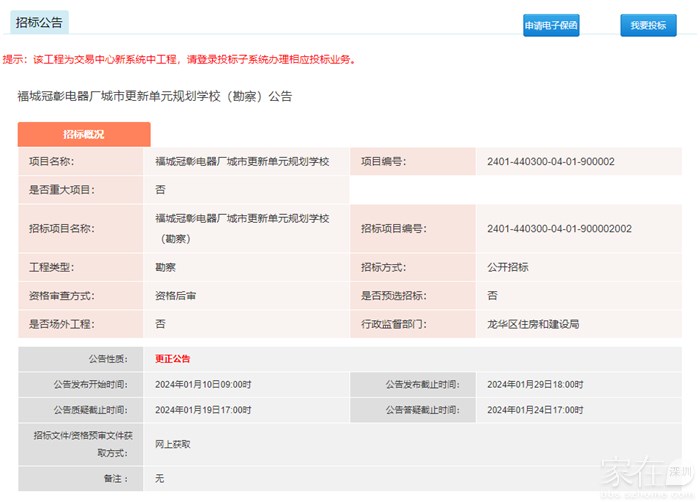Select the 2024年01月29日18:00时 deadline

coord(535,384)
